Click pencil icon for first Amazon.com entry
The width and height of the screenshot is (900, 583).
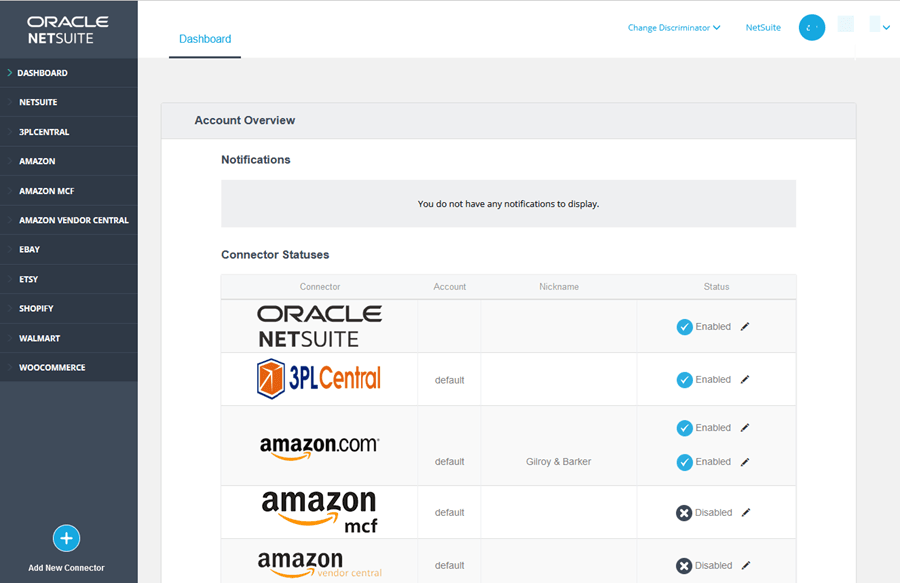[745, 427]
